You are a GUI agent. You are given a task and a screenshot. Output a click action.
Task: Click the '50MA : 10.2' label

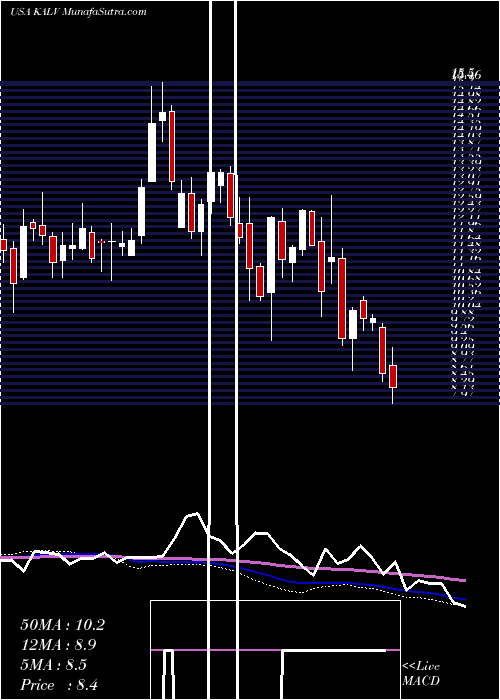[62, 625]
